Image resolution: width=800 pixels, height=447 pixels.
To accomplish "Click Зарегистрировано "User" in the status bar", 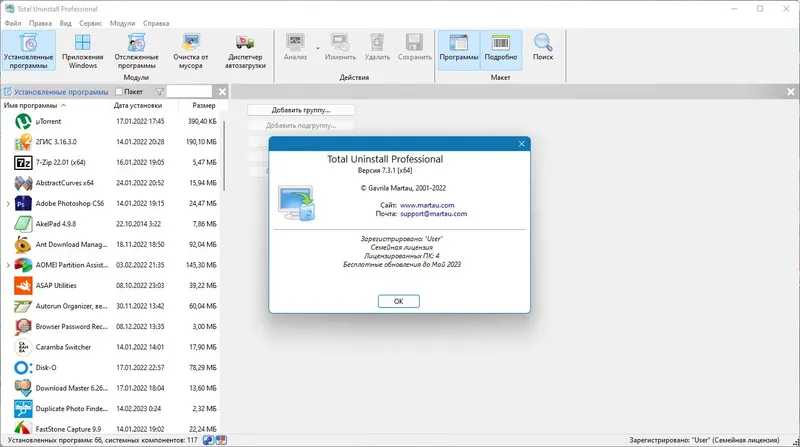I will 704,440.
